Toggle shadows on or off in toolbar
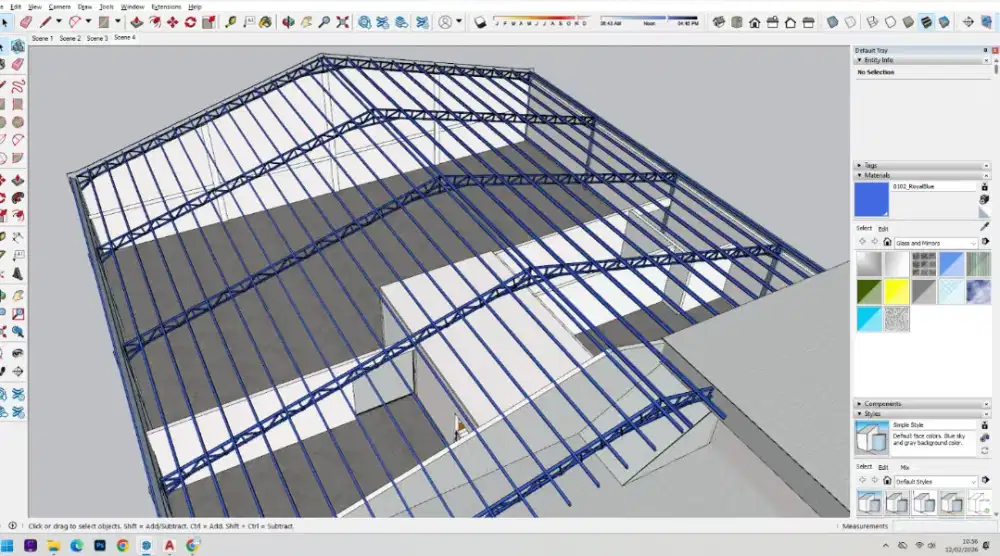This screenshot has height=556, width=1000. 480,21
